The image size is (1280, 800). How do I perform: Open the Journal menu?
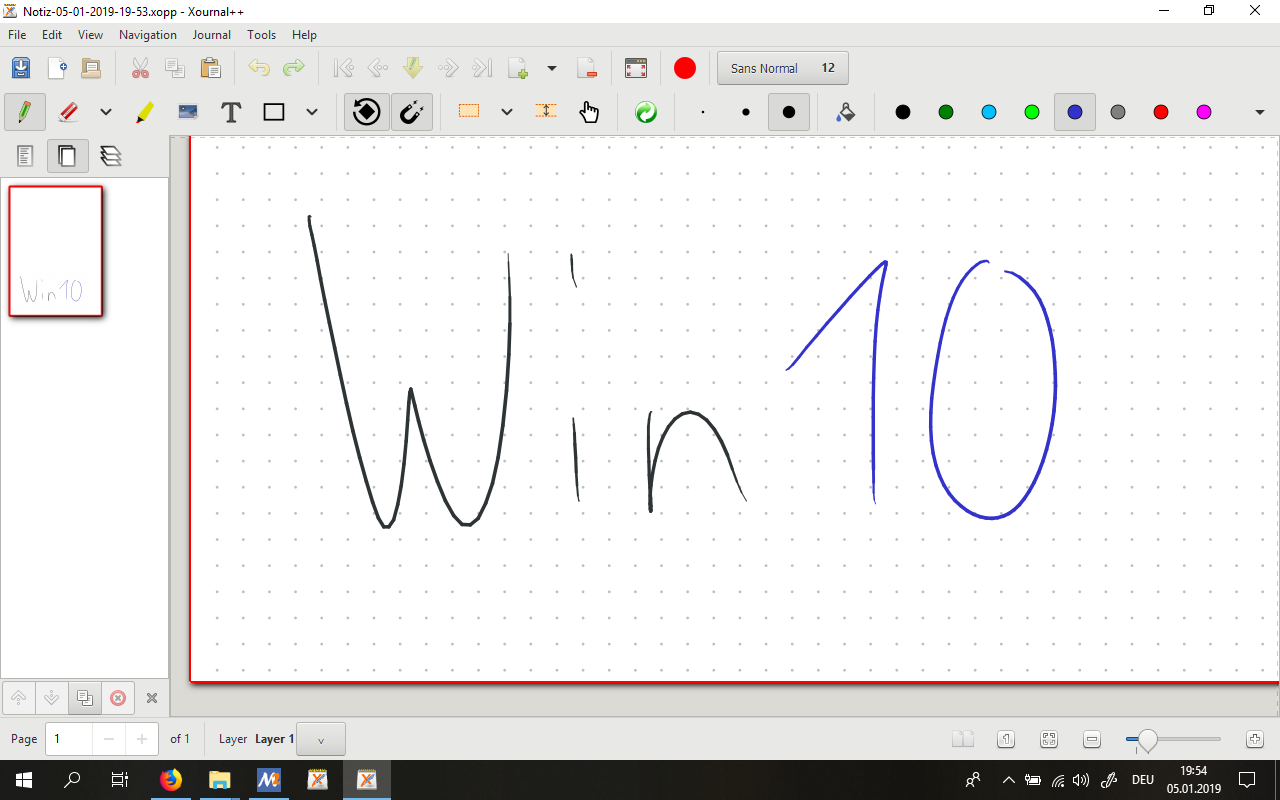[212, 35]
